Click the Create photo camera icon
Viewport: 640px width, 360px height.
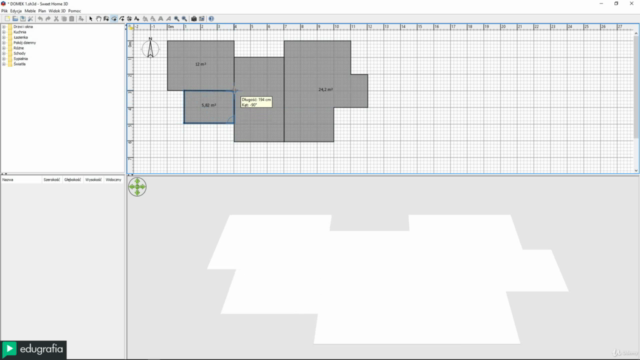pyautogui.click(x=194, y=19)
